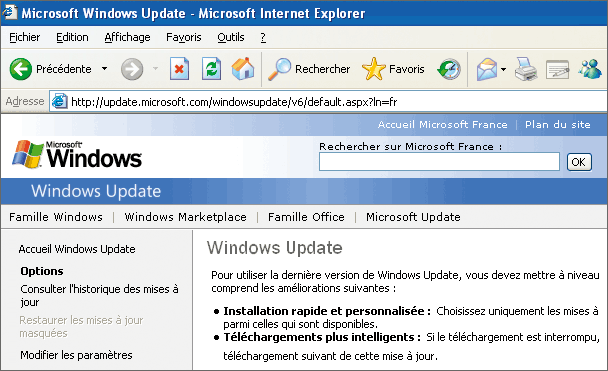Click the Adresse label

[25, 101]
